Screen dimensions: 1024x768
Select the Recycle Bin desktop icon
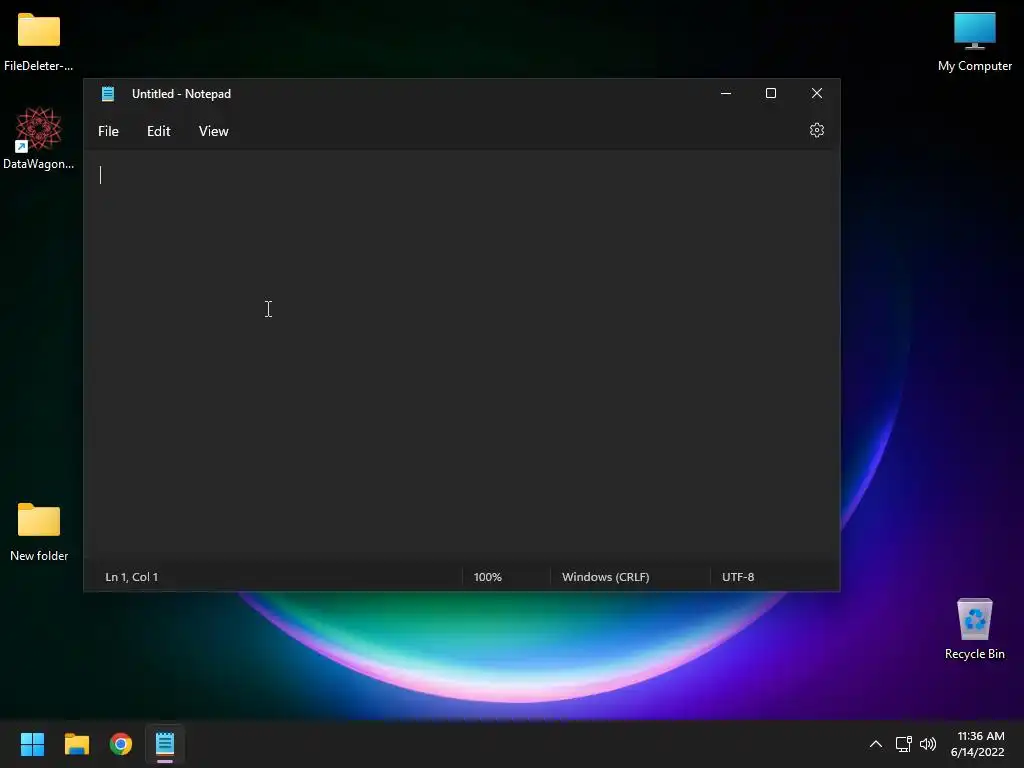974,628
